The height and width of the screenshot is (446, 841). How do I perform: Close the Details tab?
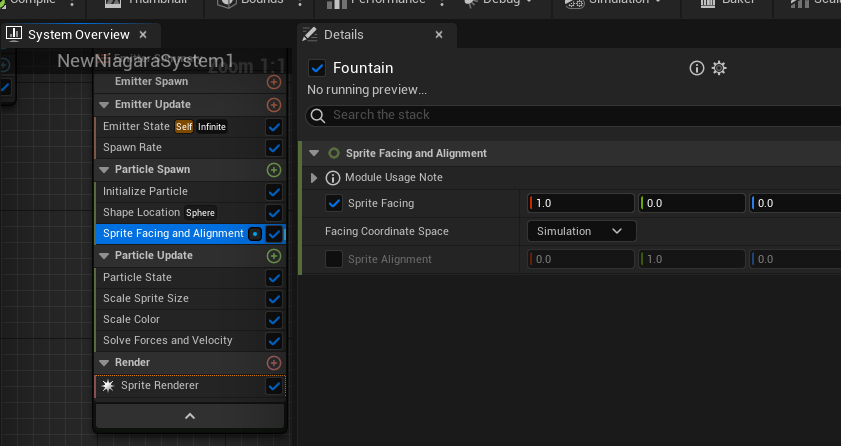[x=439, y=35]
